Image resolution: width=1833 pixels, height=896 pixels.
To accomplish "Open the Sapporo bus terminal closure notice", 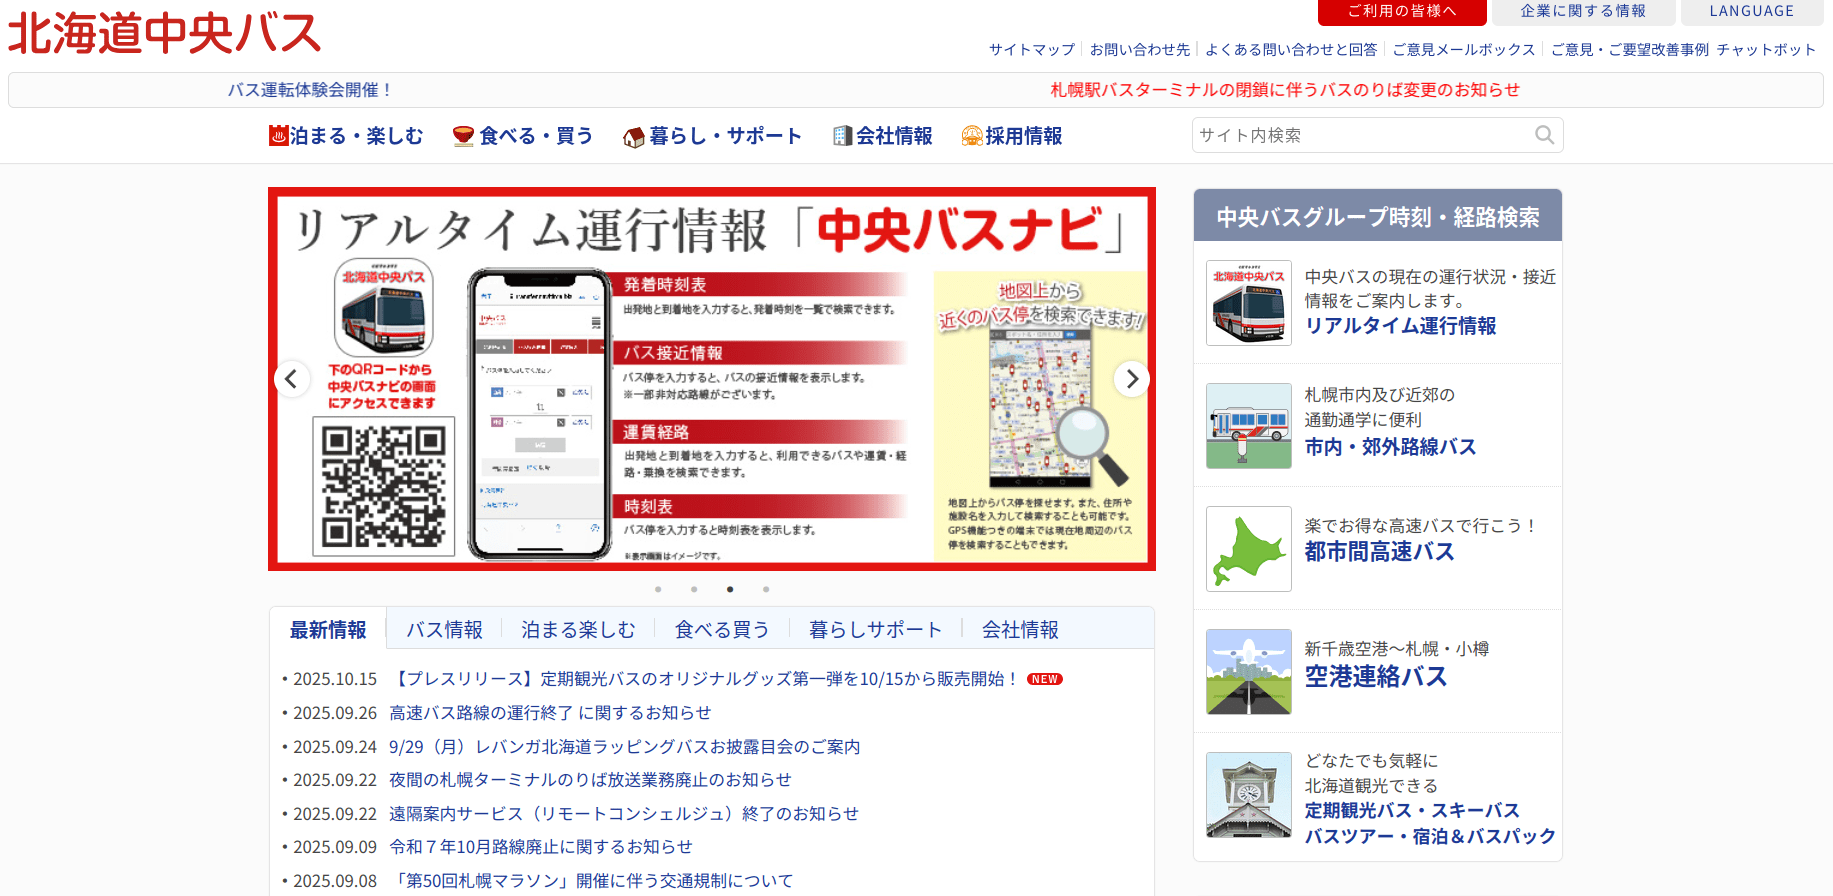I will click(1284, 90).
